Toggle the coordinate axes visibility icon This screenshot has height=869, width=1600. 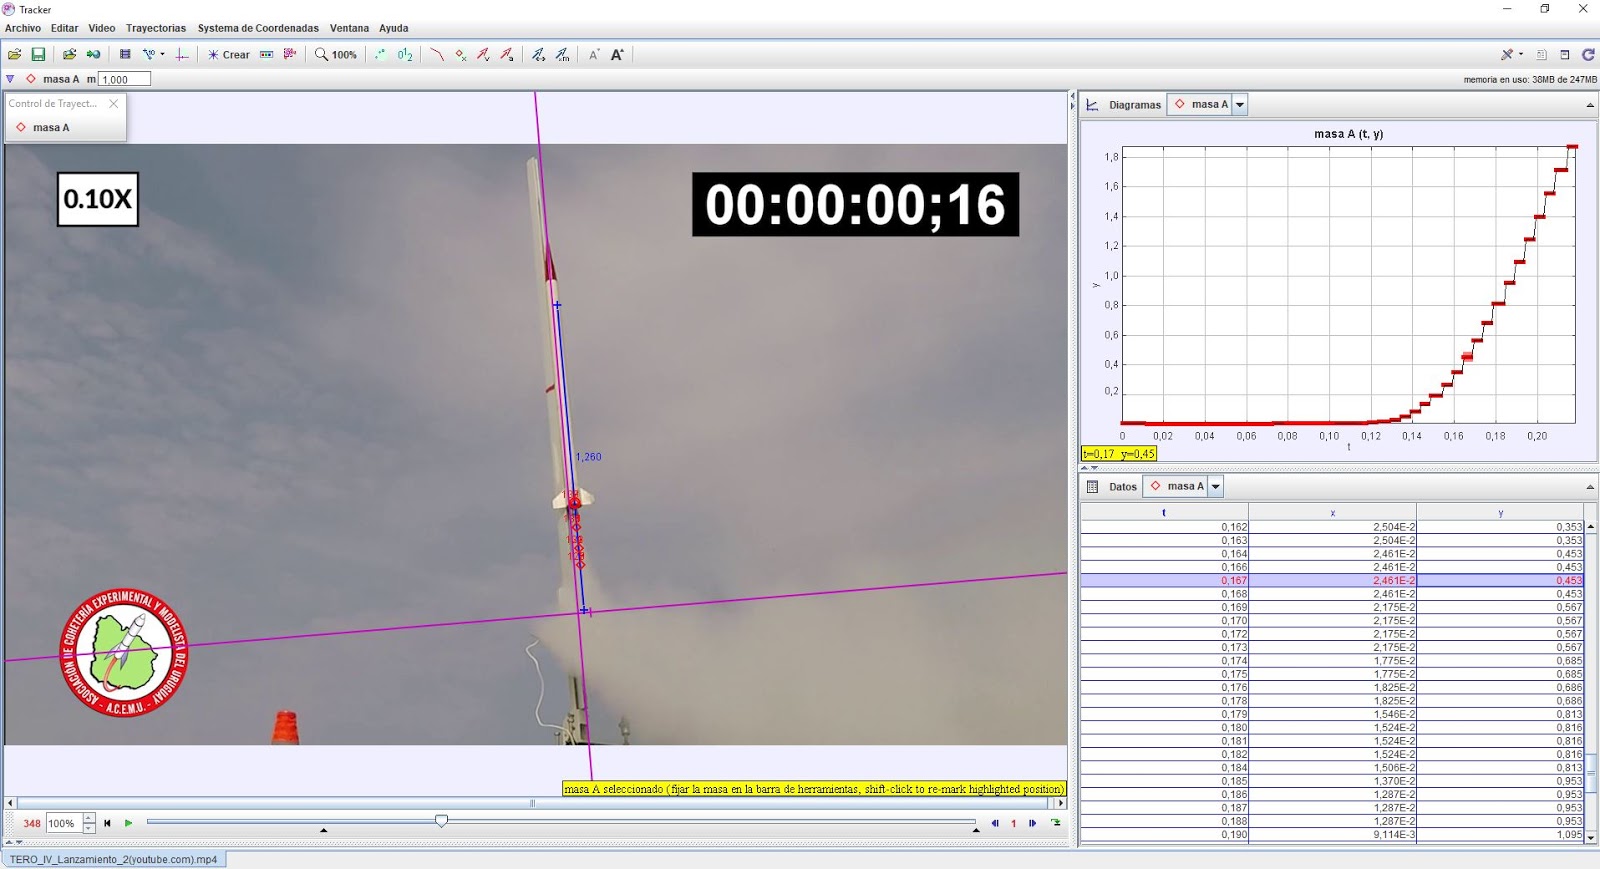tap(181, 55)
